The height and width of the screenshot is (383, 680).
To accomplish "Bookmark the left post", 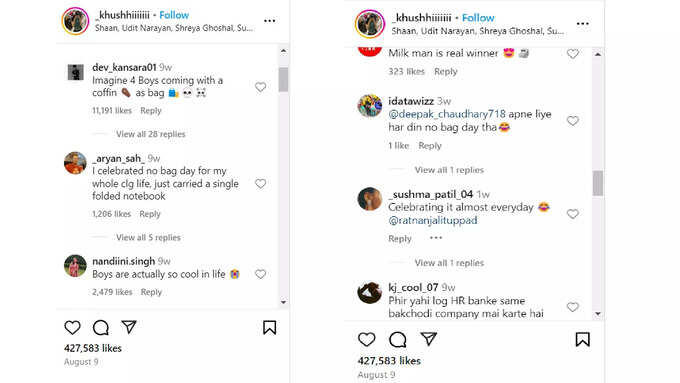I will [x=269, y=327].
